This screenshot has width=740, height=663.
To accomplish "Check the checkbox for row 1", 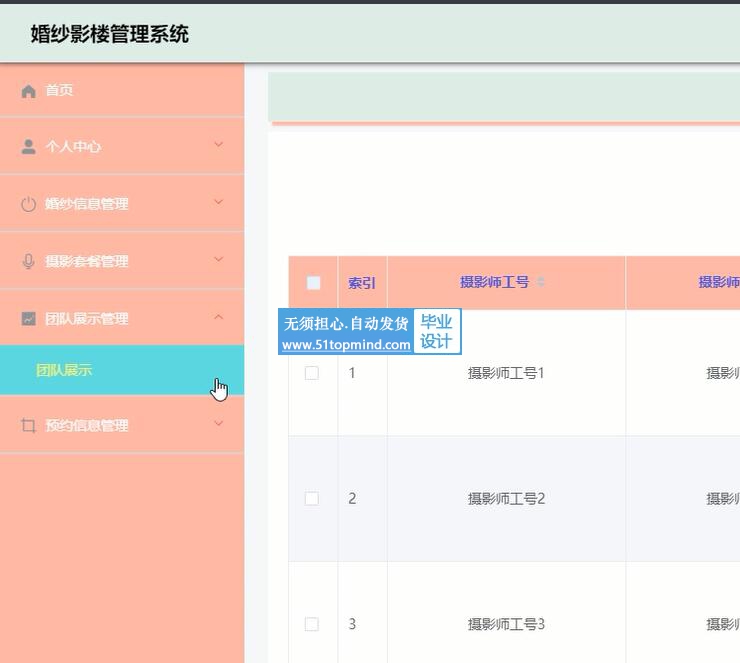I will point(312,373).
